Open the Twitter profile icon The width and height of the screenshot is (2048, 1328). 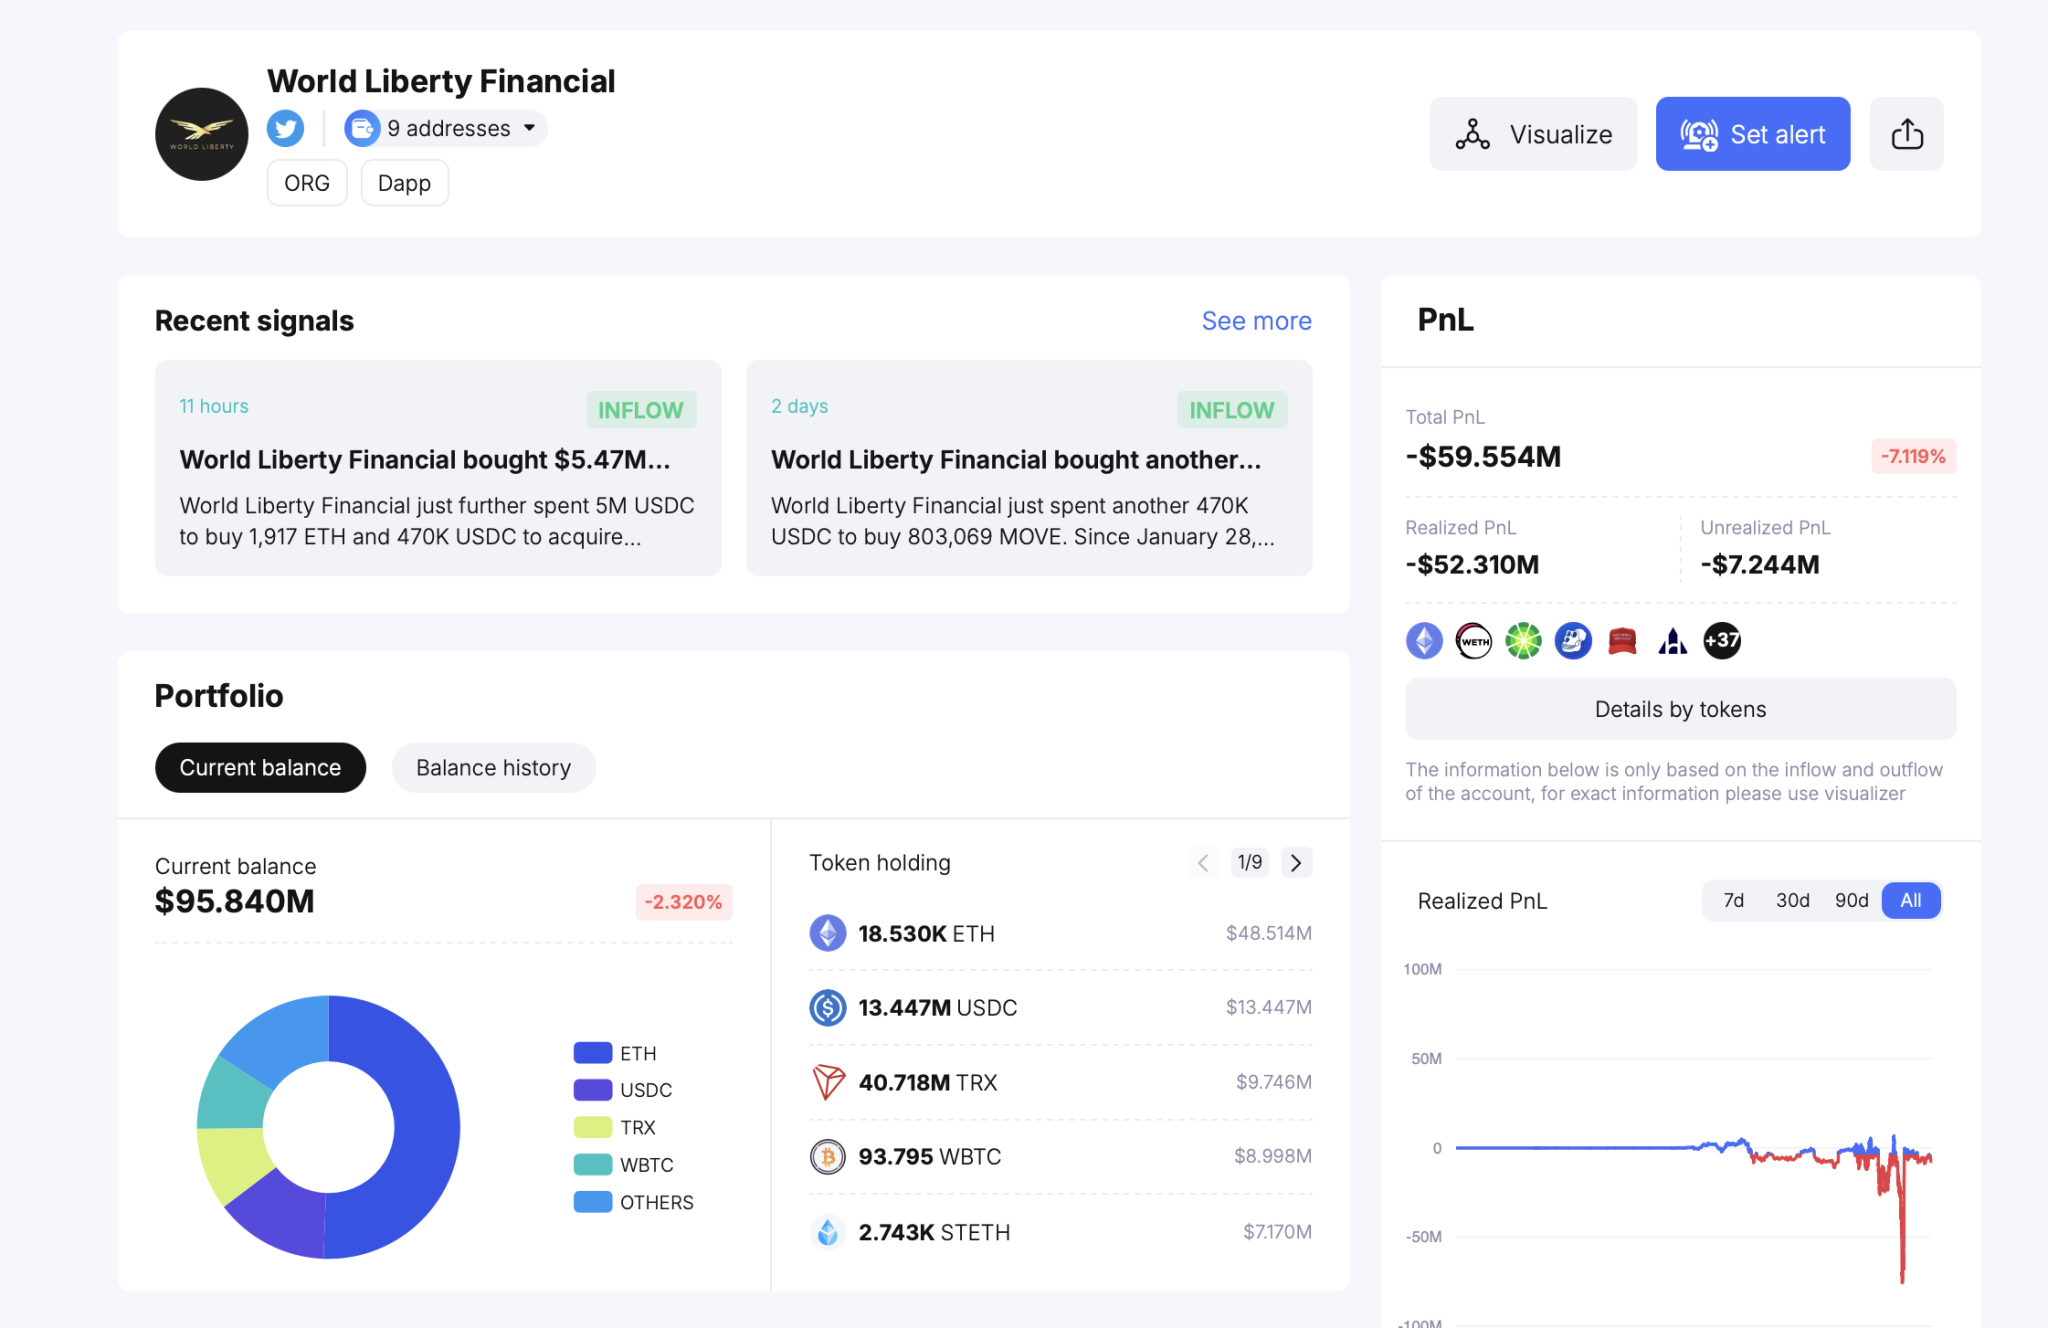285,128
